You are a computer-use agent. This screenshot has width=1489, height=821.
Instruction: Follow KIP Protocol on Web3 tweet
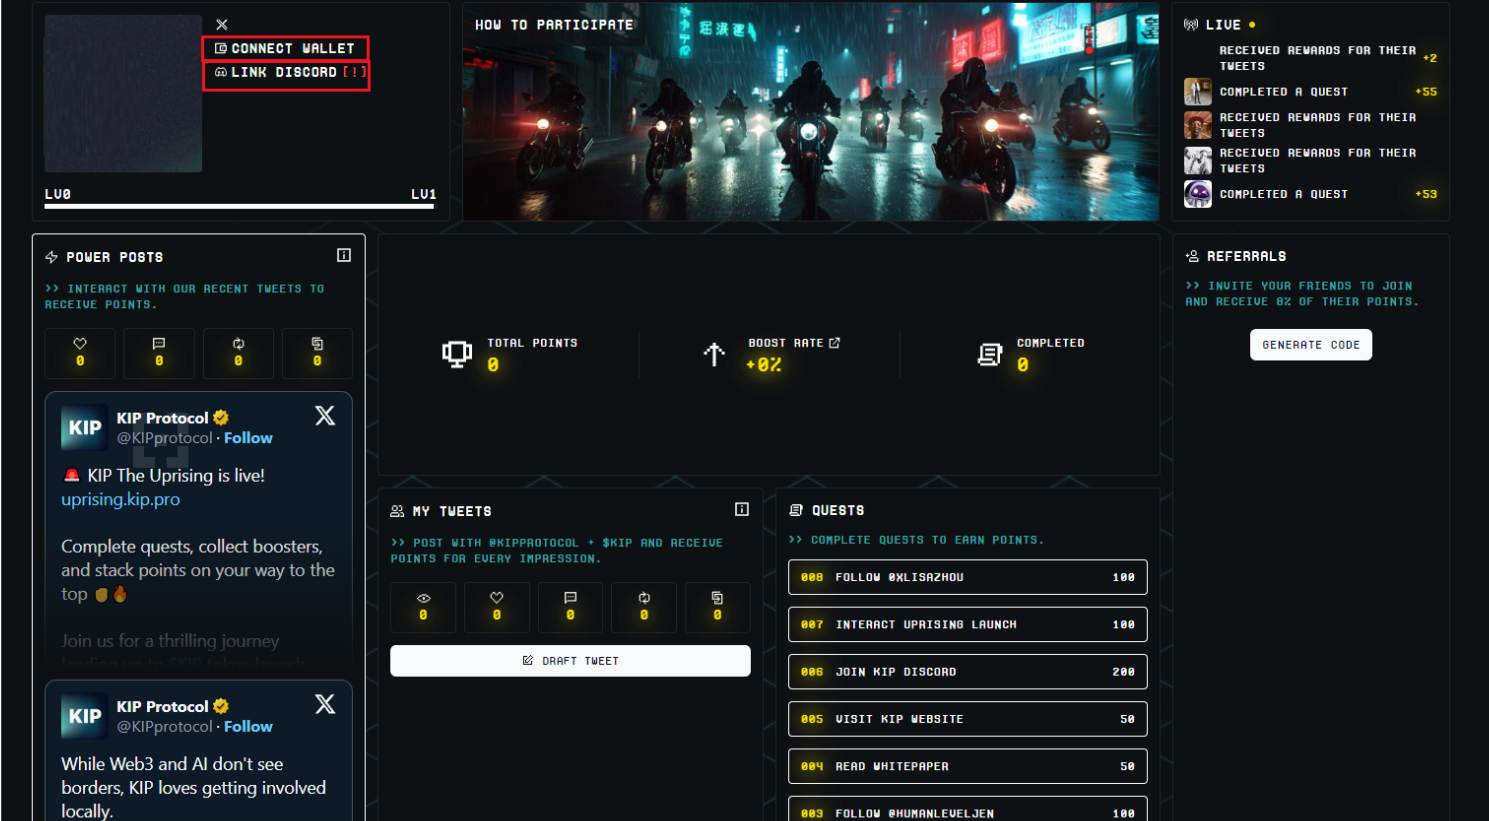pyautogui.click(x=248, y=727)
